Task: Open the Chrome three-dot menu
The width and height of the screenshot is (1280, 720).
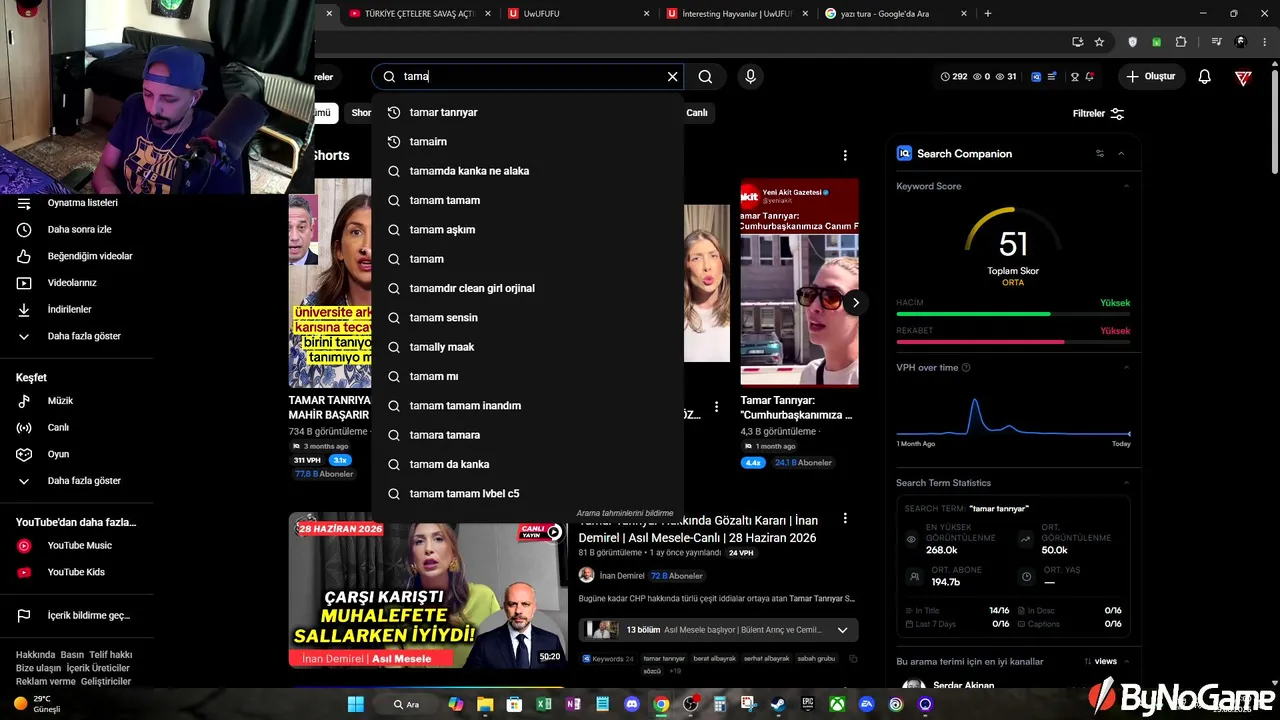Action: [x=1263, y=42]
